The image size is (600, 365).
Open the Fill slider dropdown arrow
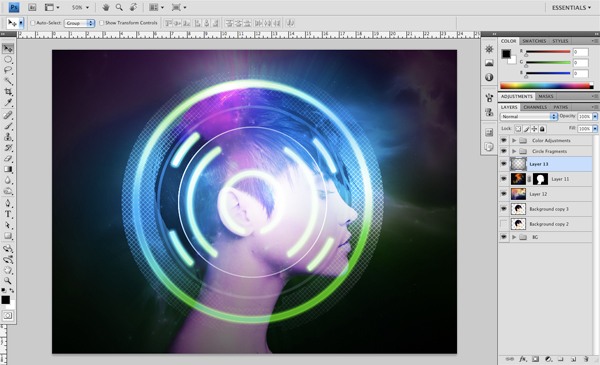pos(595,129)
